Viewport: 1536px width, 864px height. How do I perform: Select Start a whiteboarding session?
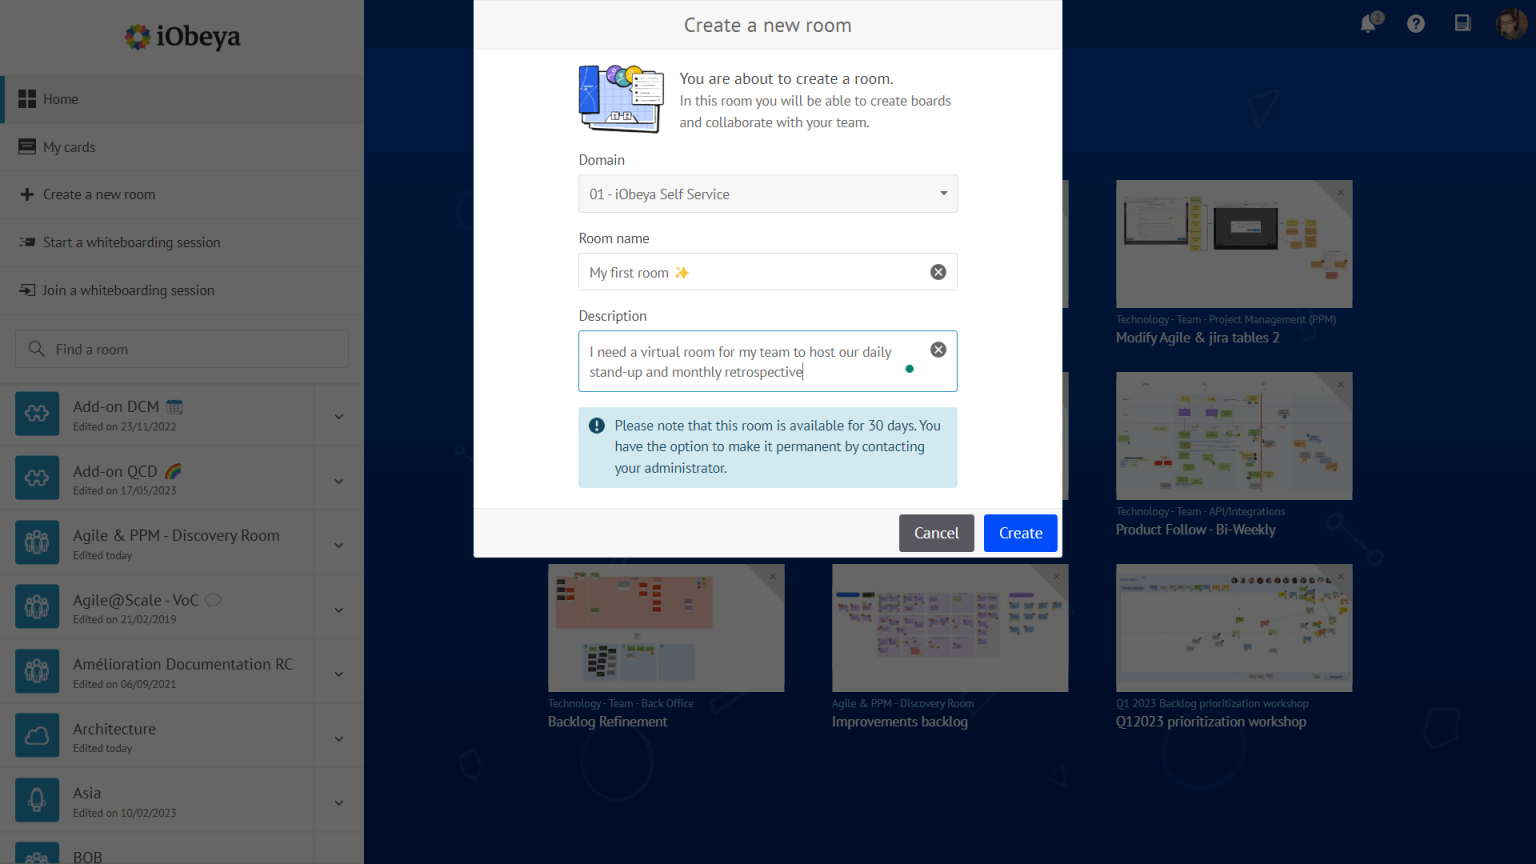pos(131,243)
